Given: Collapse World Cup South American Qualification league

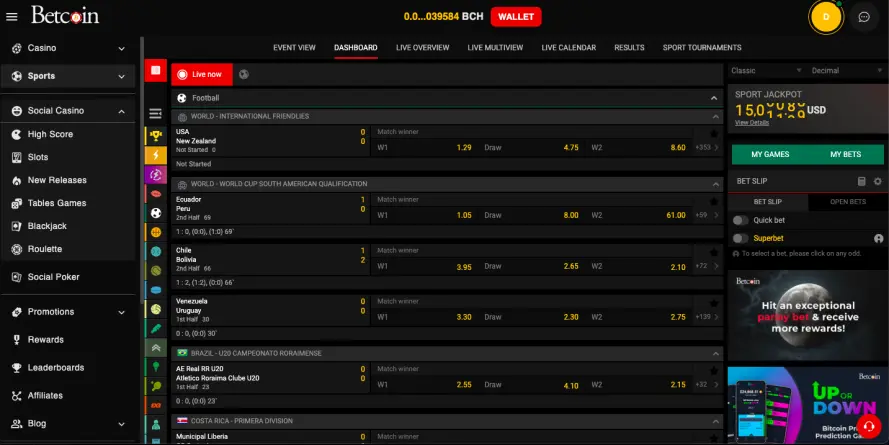Looking at the screenshot, I should [x=716, y=184].
